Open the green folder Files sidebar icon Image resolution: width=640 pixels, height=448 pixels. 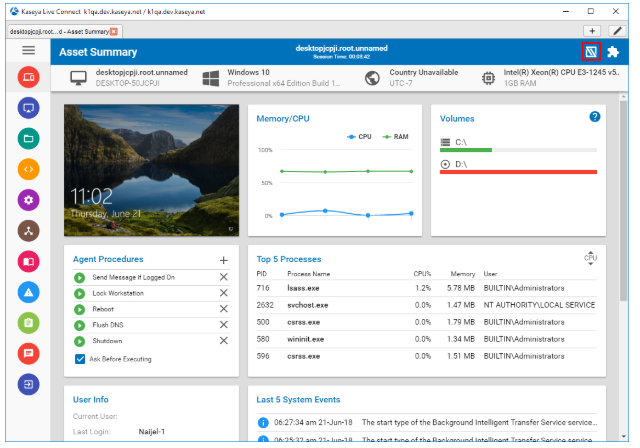(28, 138)
